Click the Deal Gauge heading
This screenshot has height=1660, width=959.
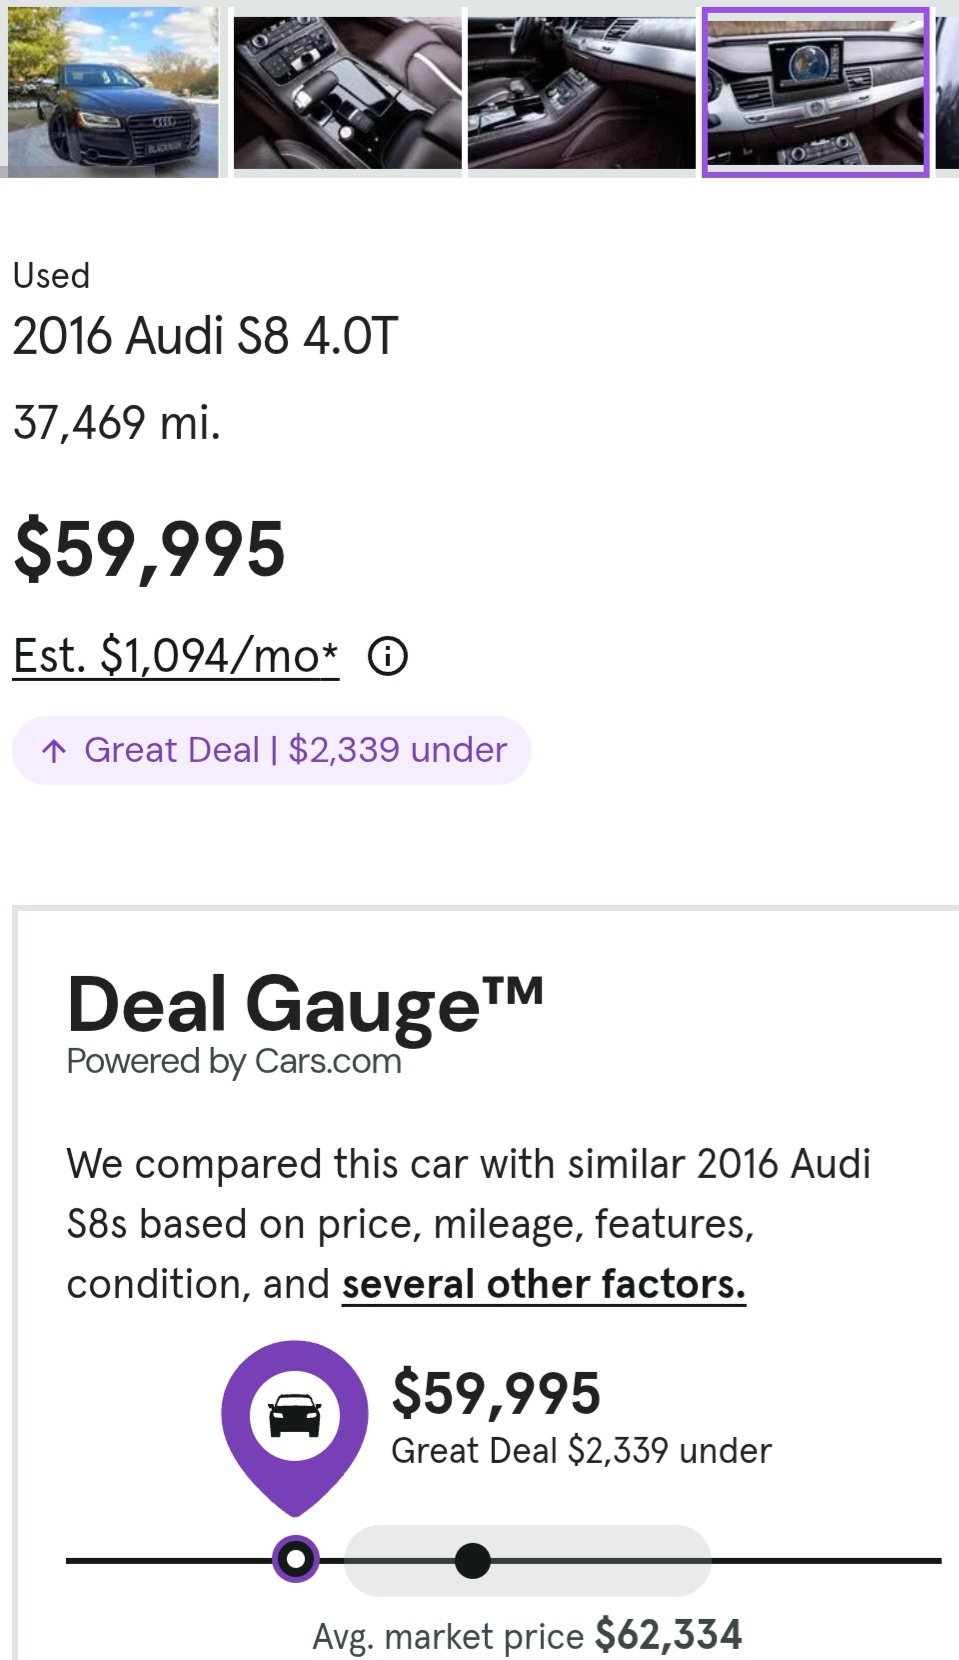304,1004
